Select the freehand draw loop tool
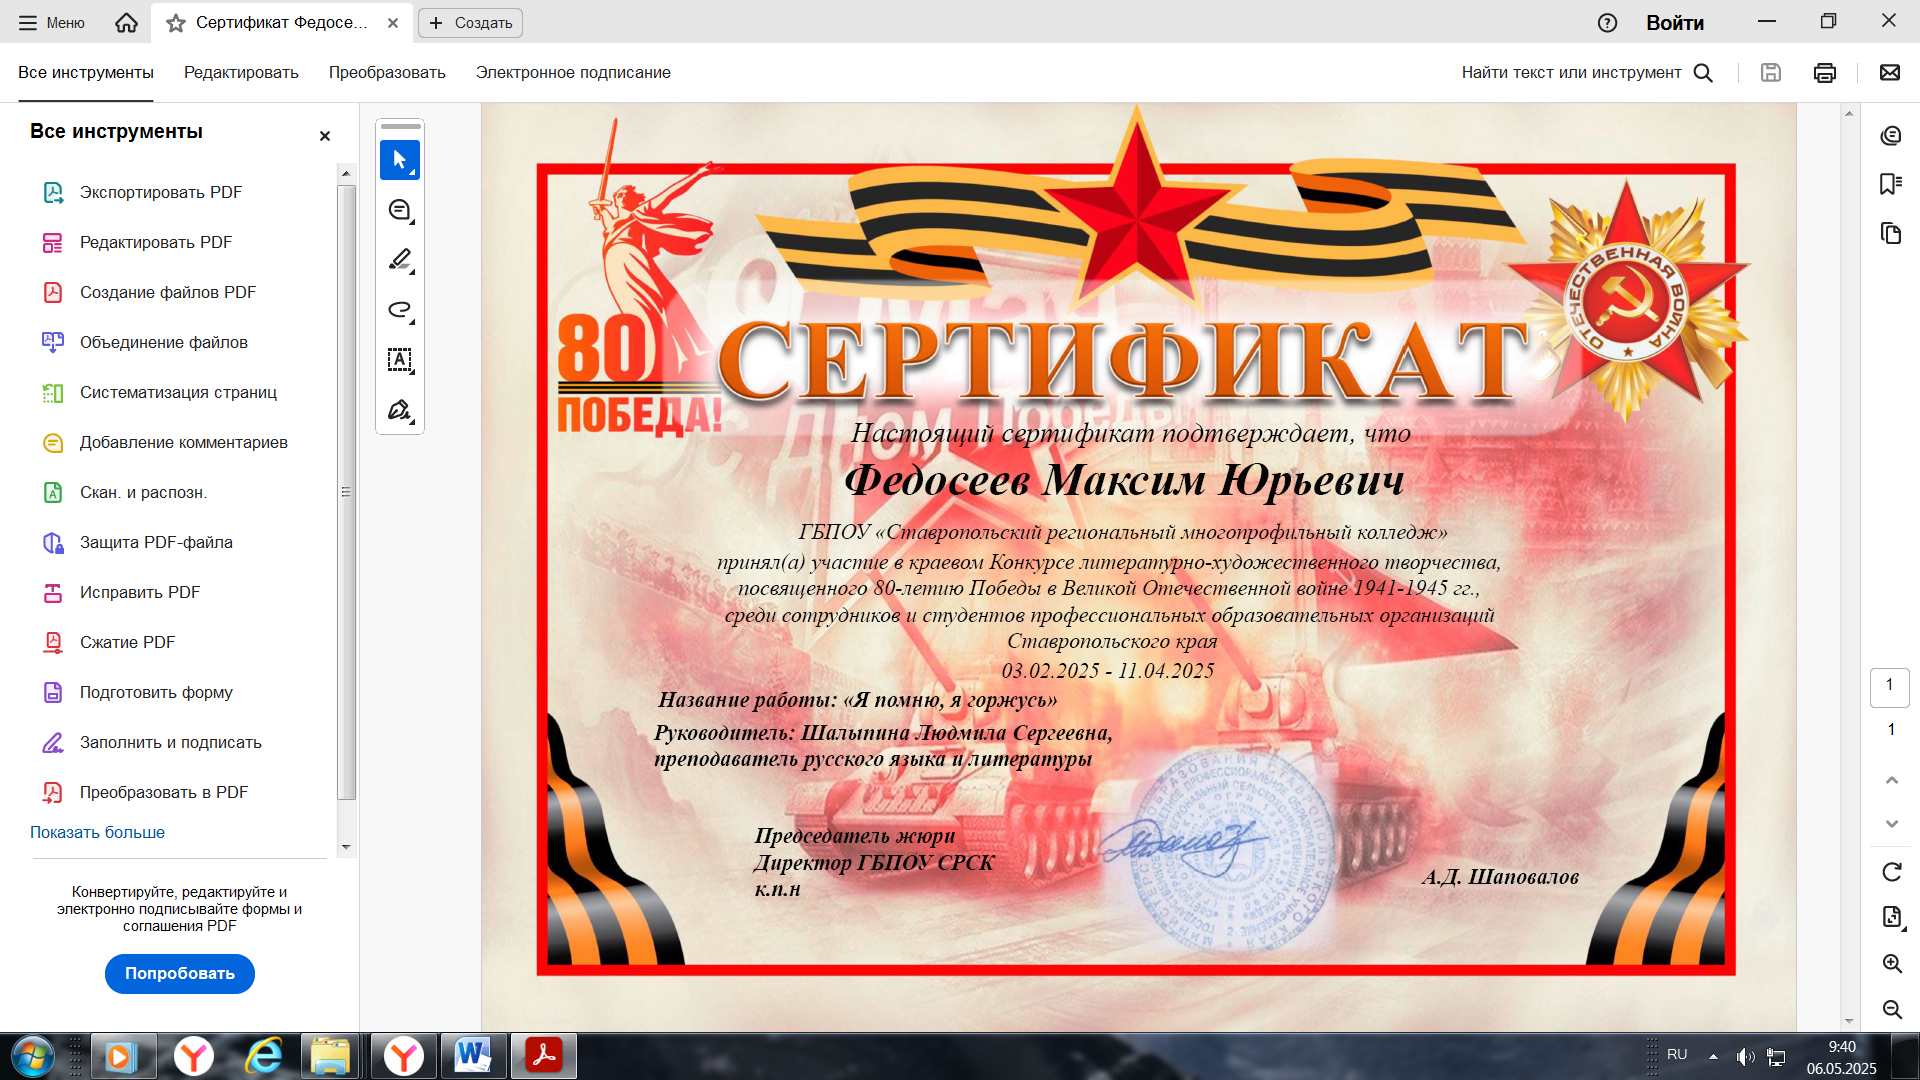The image size is (1920, 1080). [400, 310]
